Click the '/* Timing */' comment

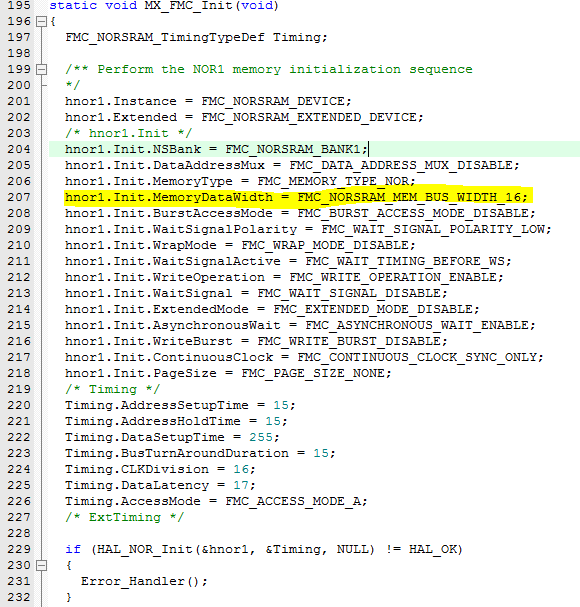[x=112, y=389]
